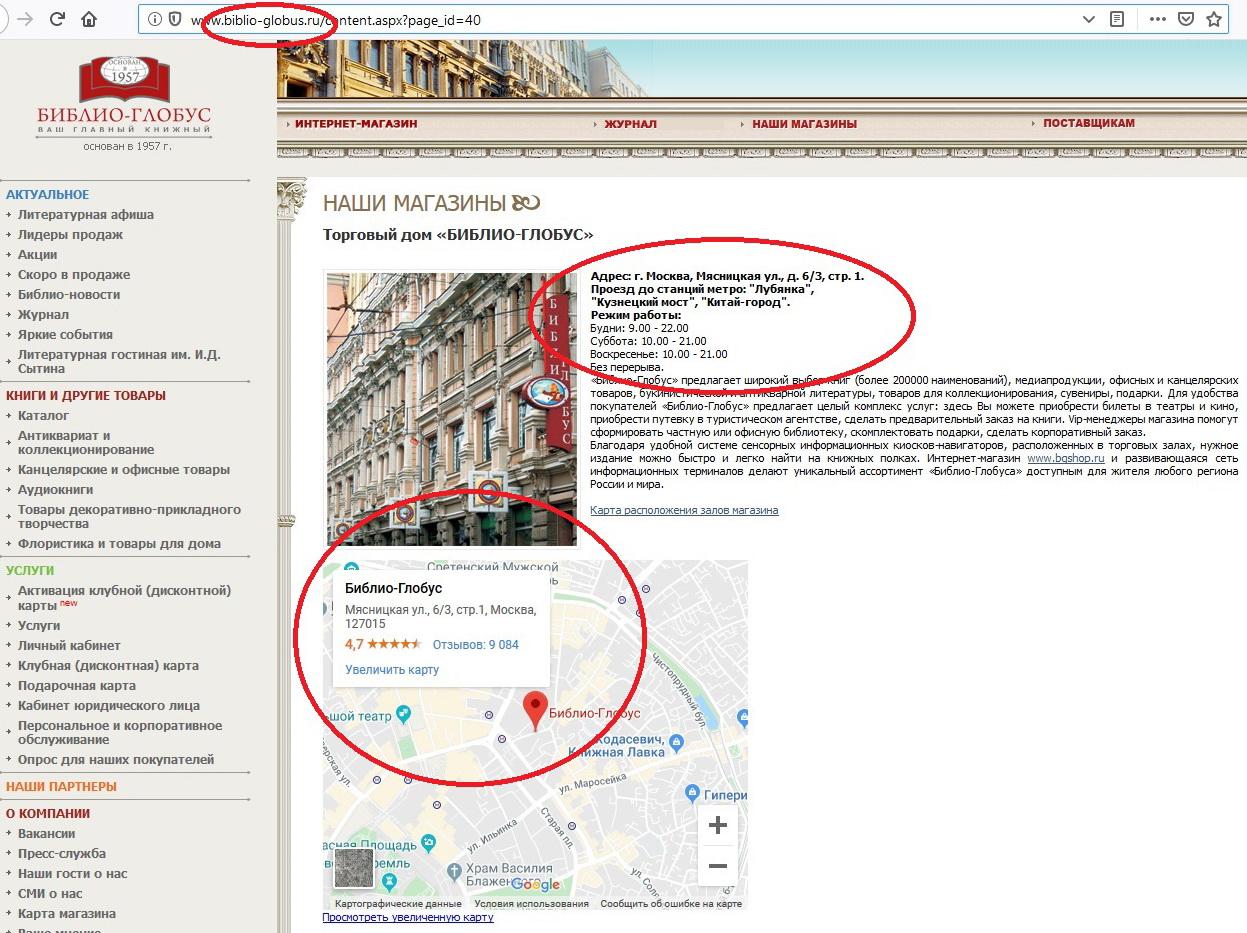Click Сообщить об ошибке на карте

671,904
